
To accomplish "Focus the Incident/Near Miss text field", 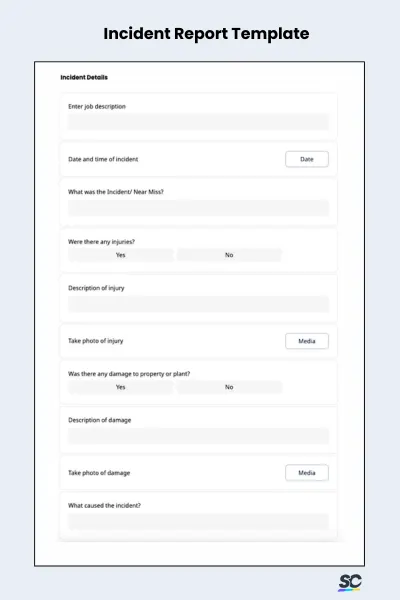I will pos(198,208).
